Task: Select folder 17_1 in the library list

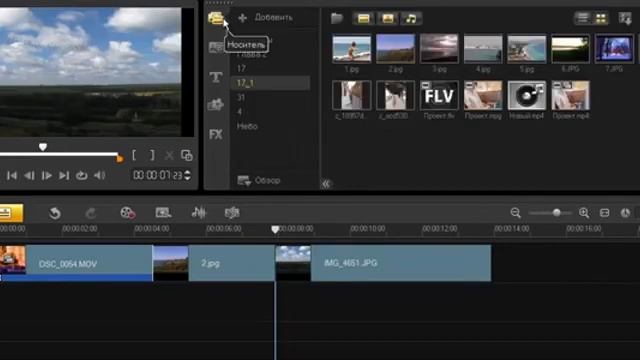Action: (x=271, y=83)
